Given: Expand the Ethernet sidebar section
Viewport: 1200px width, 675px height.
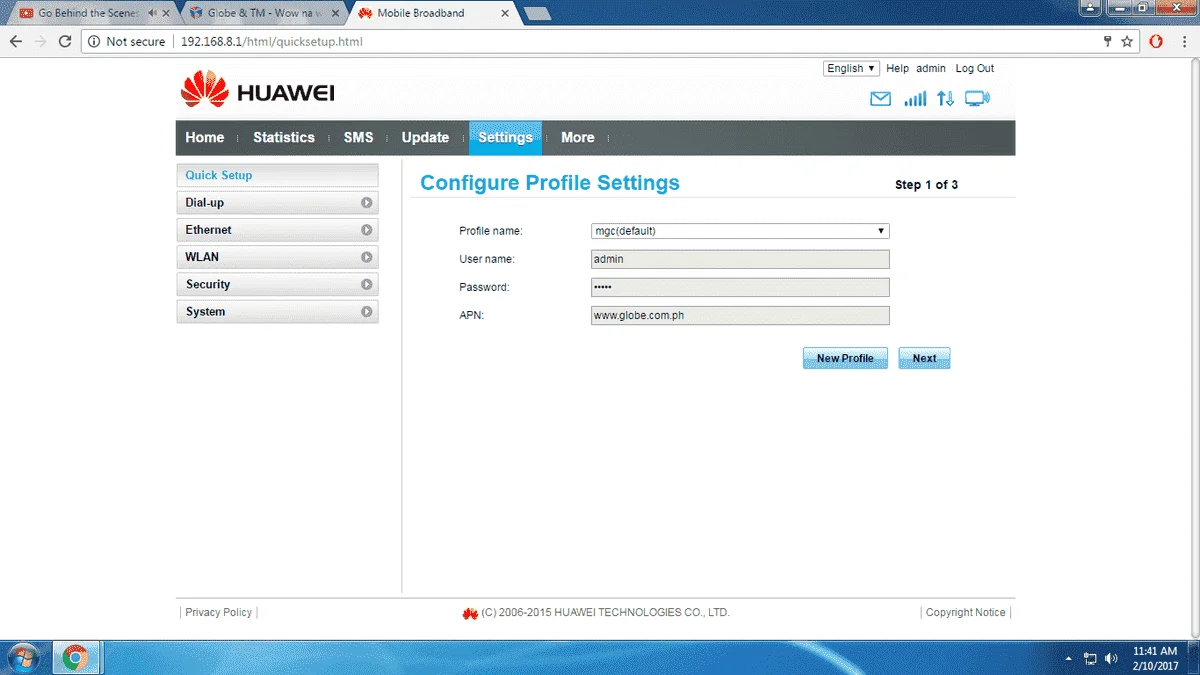Looking at the screenshot, I should pos(277,230).
